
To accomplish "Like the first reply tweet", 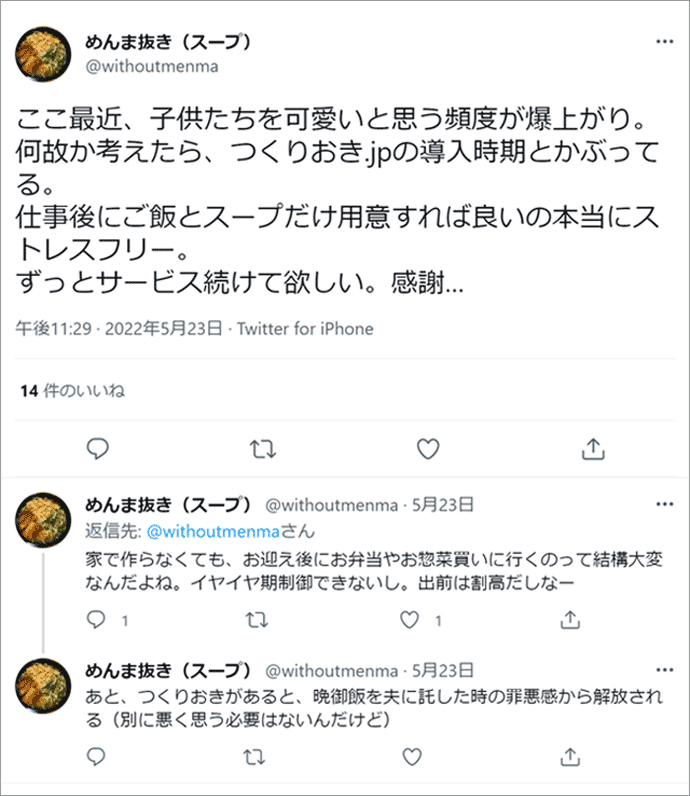I will point(408,620).
